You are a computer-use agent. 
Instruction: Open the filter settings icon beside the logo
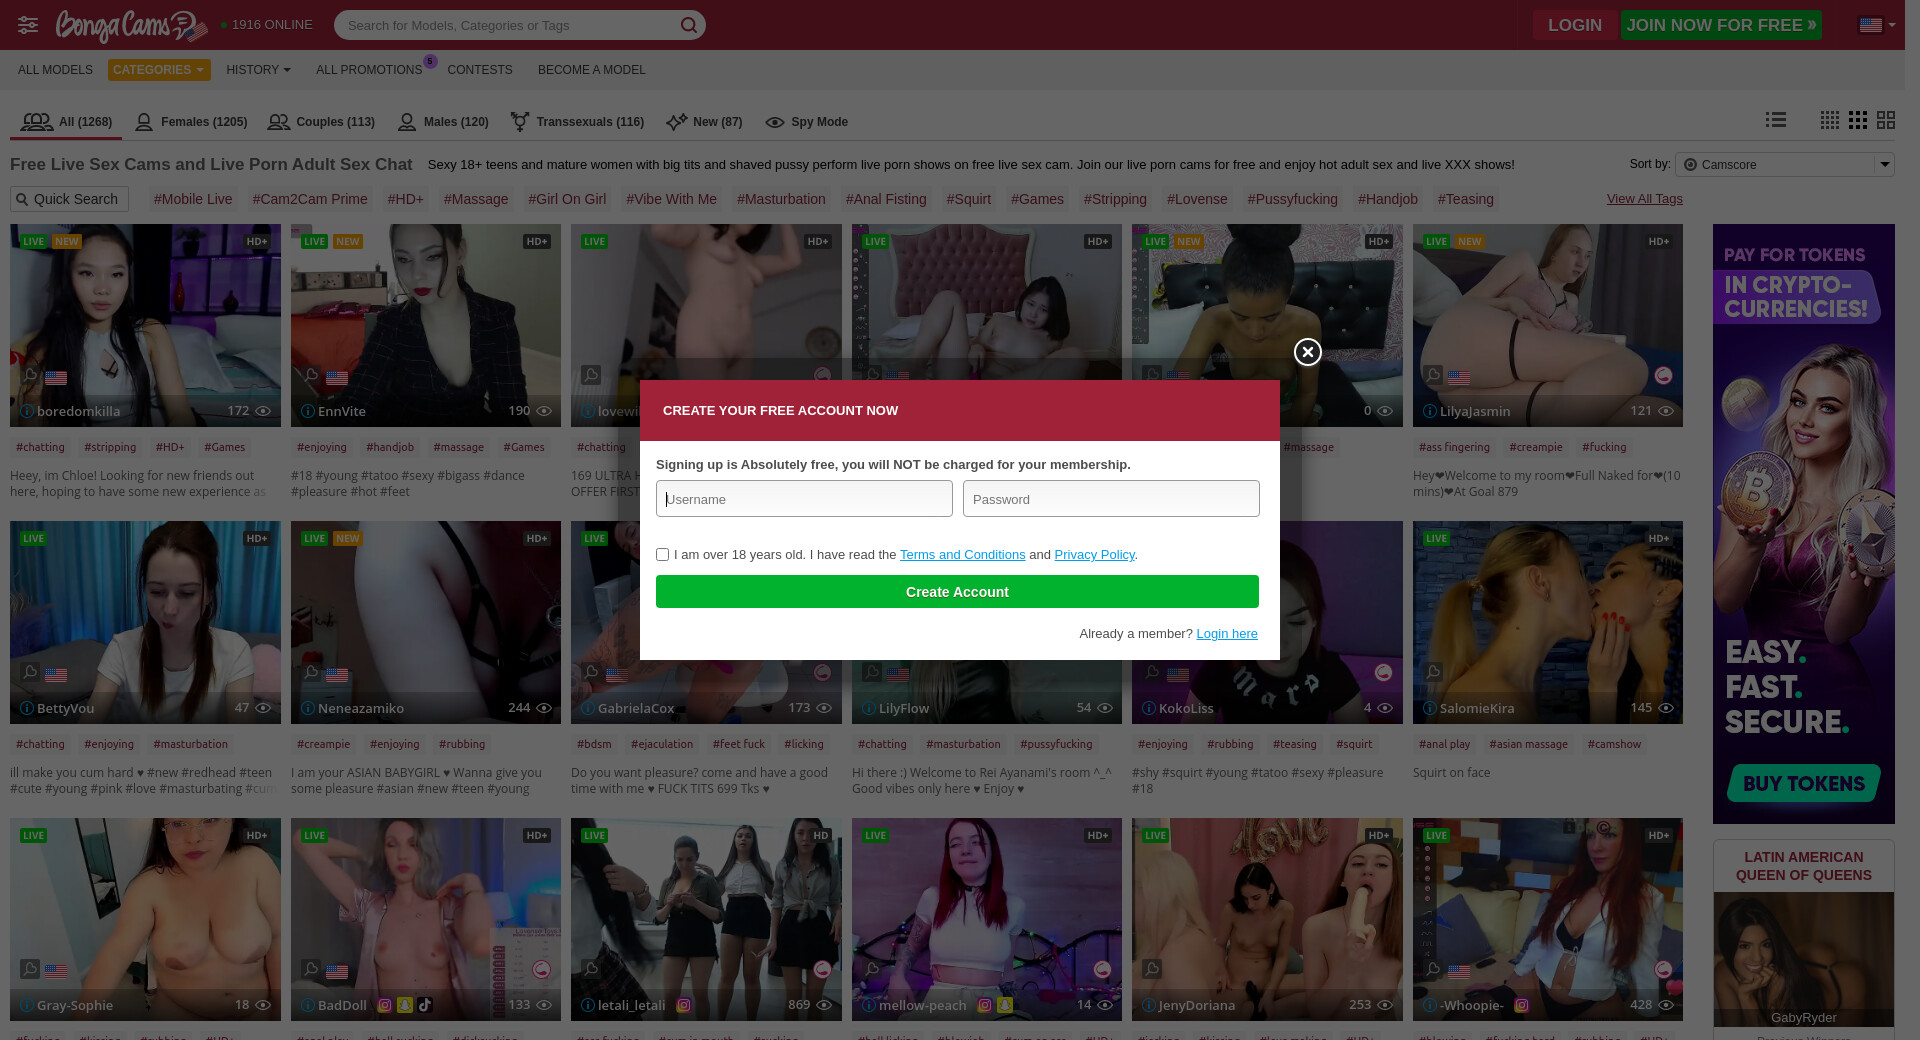[28, 25]
